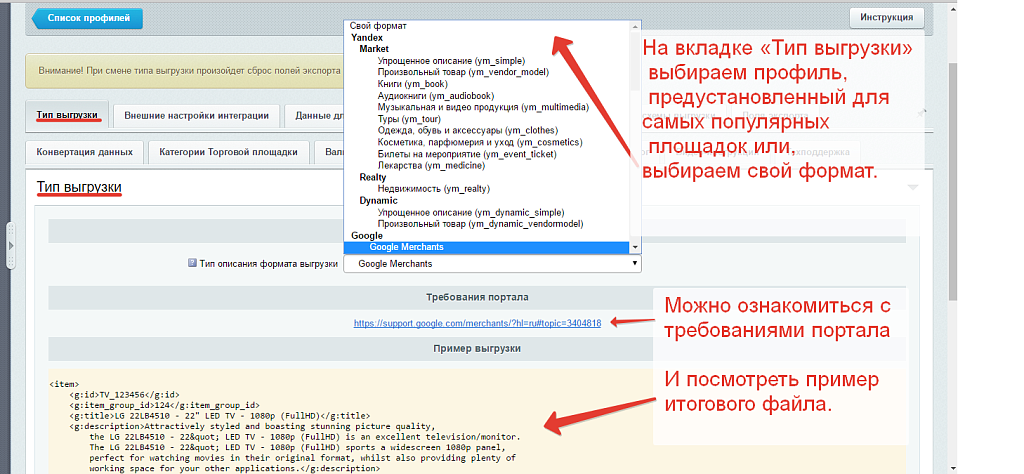The height and width of the screenshot is (474, 1024).
Task: Expand the left sidebar handle
Action: [11, 244]
